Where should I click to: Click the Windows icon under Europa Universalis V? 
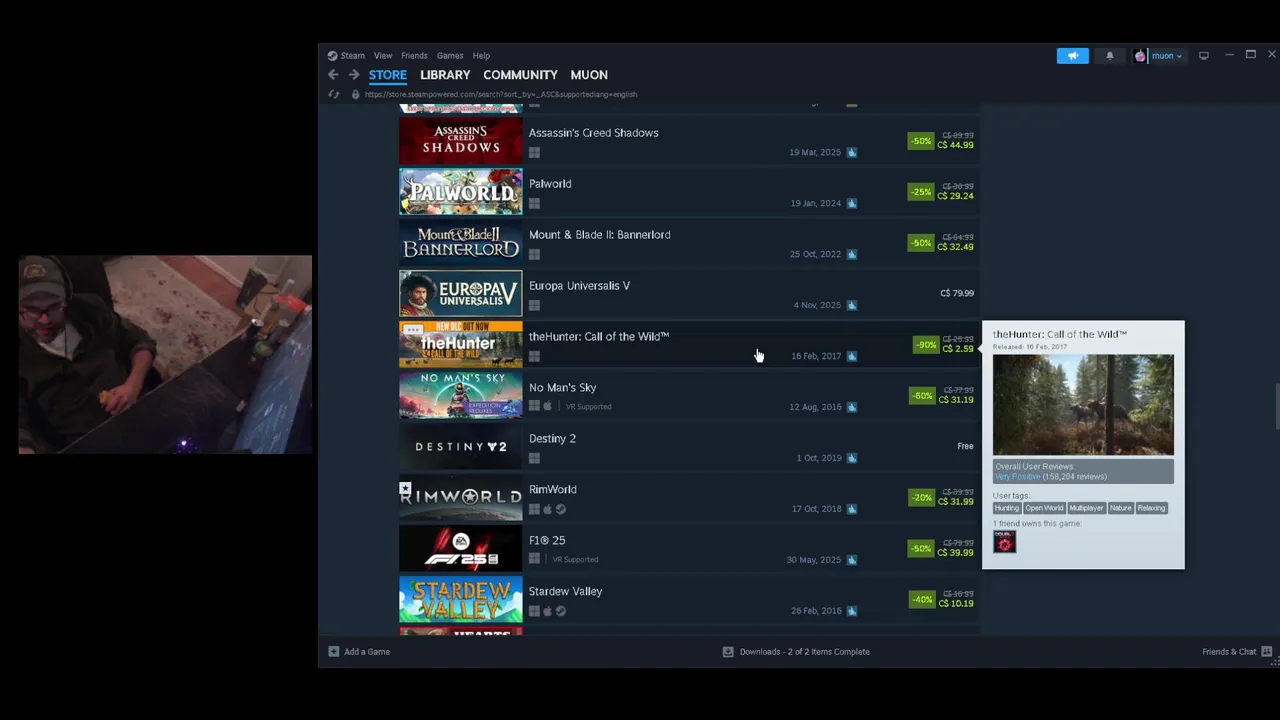coord(534,306)
